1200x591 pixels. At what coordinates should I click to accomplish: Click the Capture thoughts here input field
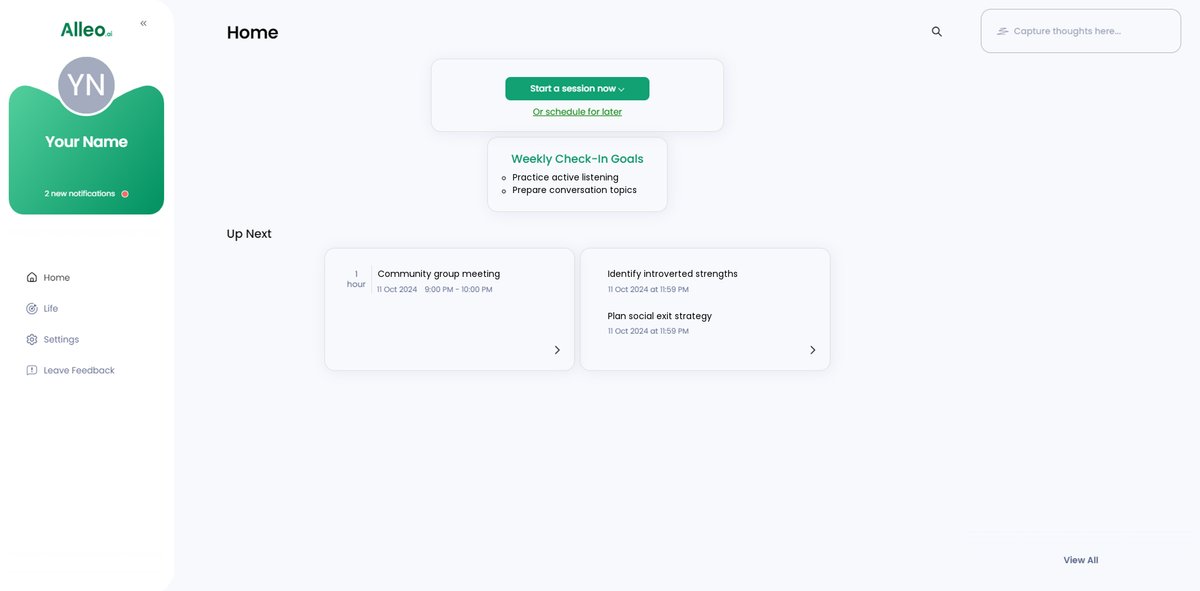point(1080,31)
